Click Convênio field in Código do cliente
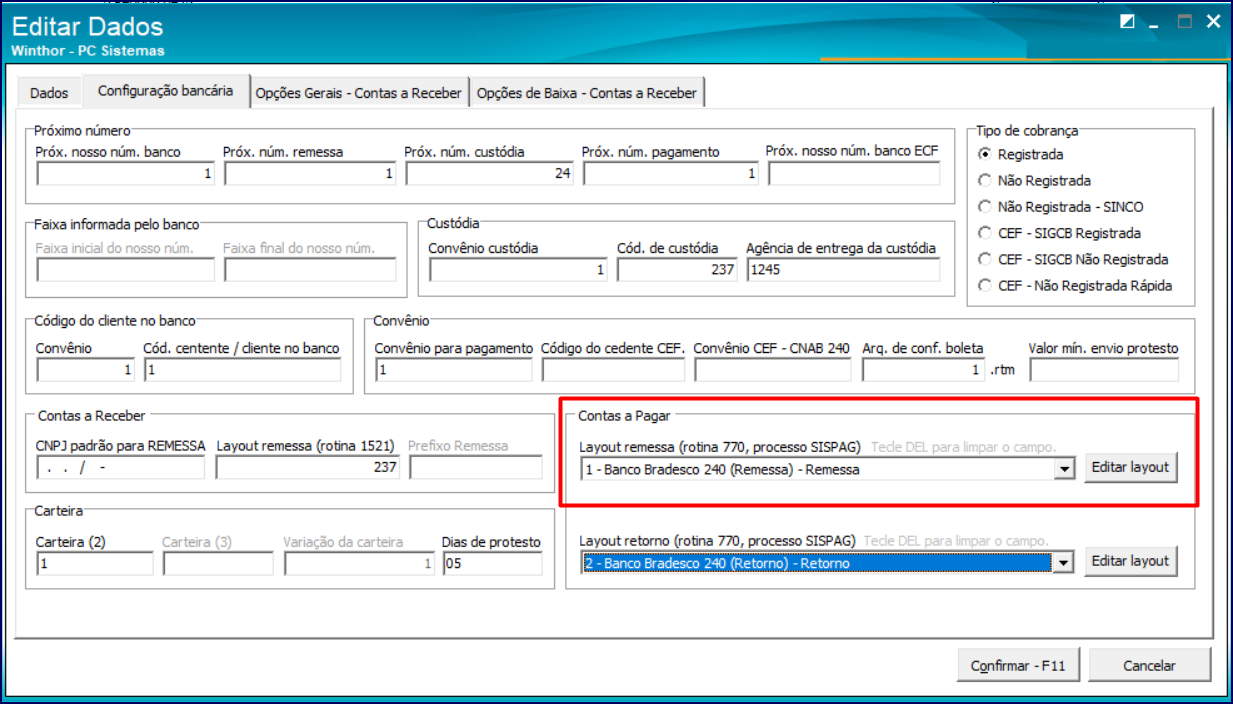1233x704 pixels. (x=86, y=370)
